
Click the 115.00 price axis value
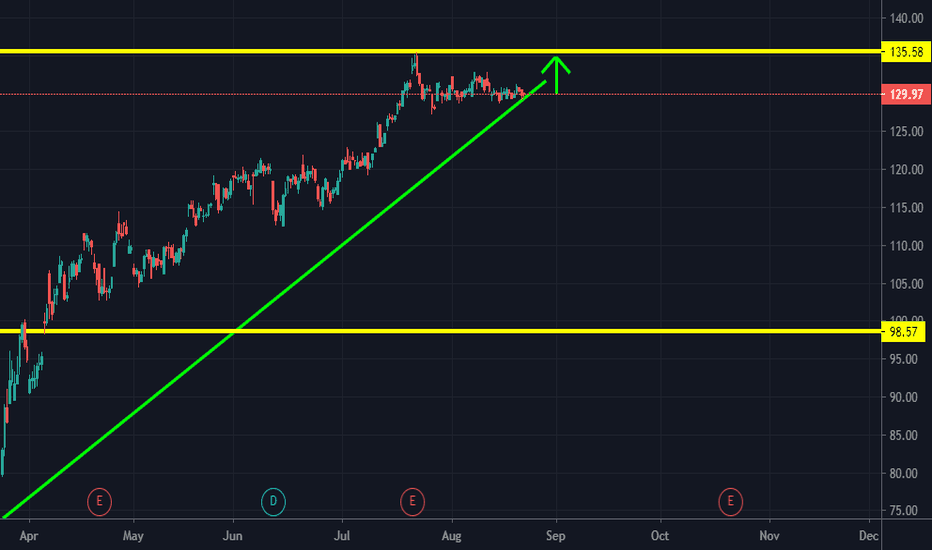point(906,208)
